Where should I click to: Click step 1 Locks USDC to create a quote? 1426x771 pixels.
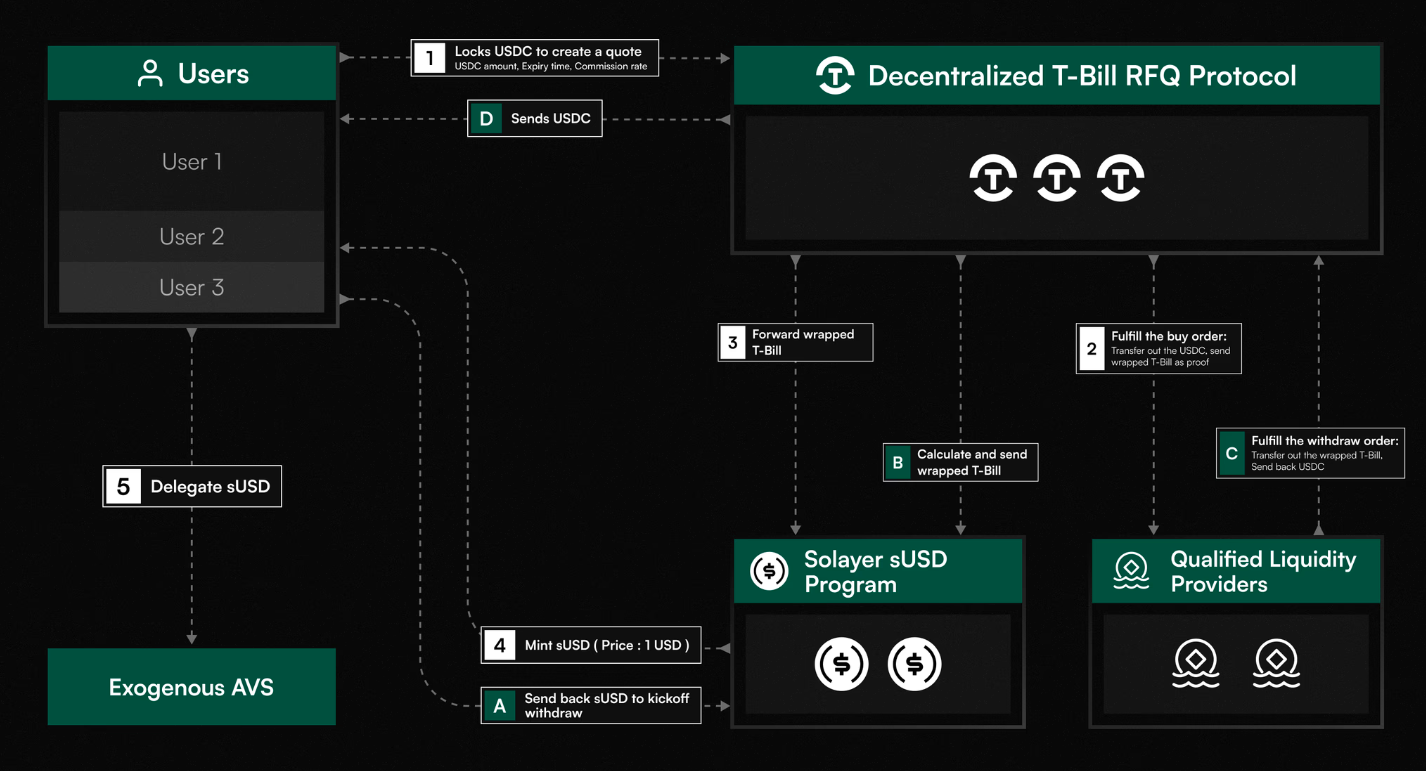(x=534, y=57)
